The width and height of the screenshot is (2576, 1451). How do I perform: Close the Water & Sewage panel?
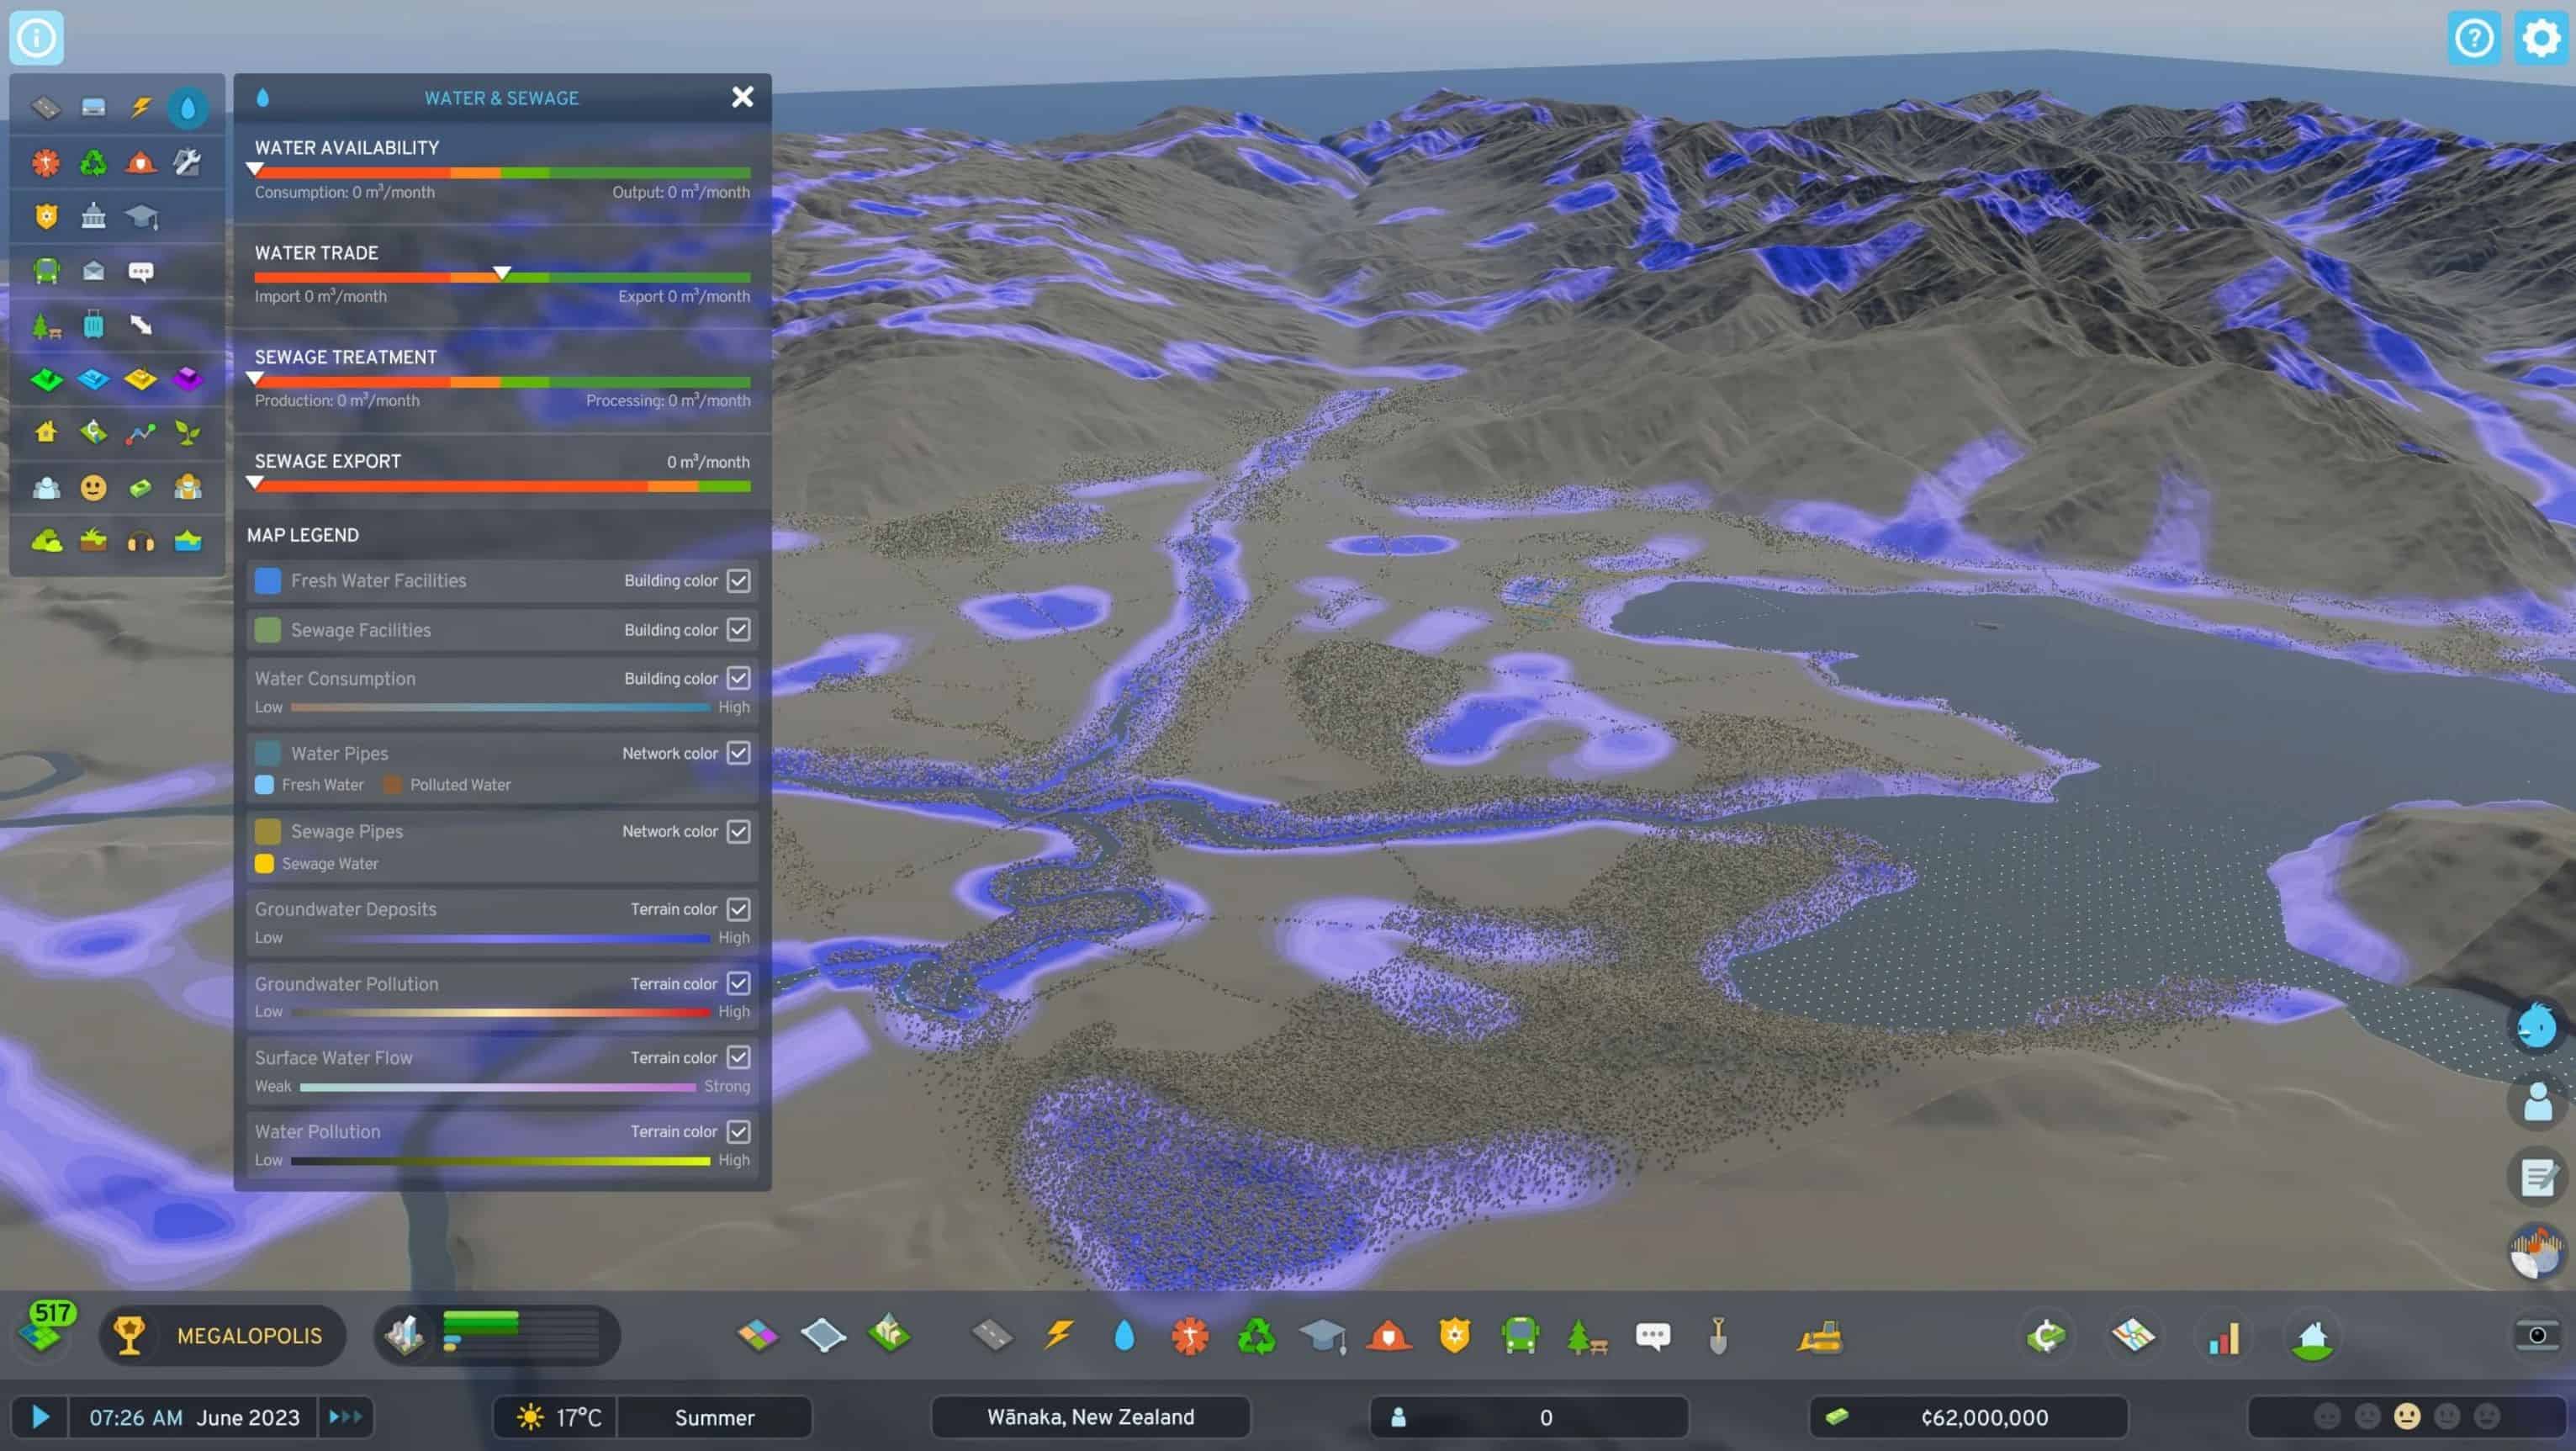pyautogui.click(x=742, y=97)
